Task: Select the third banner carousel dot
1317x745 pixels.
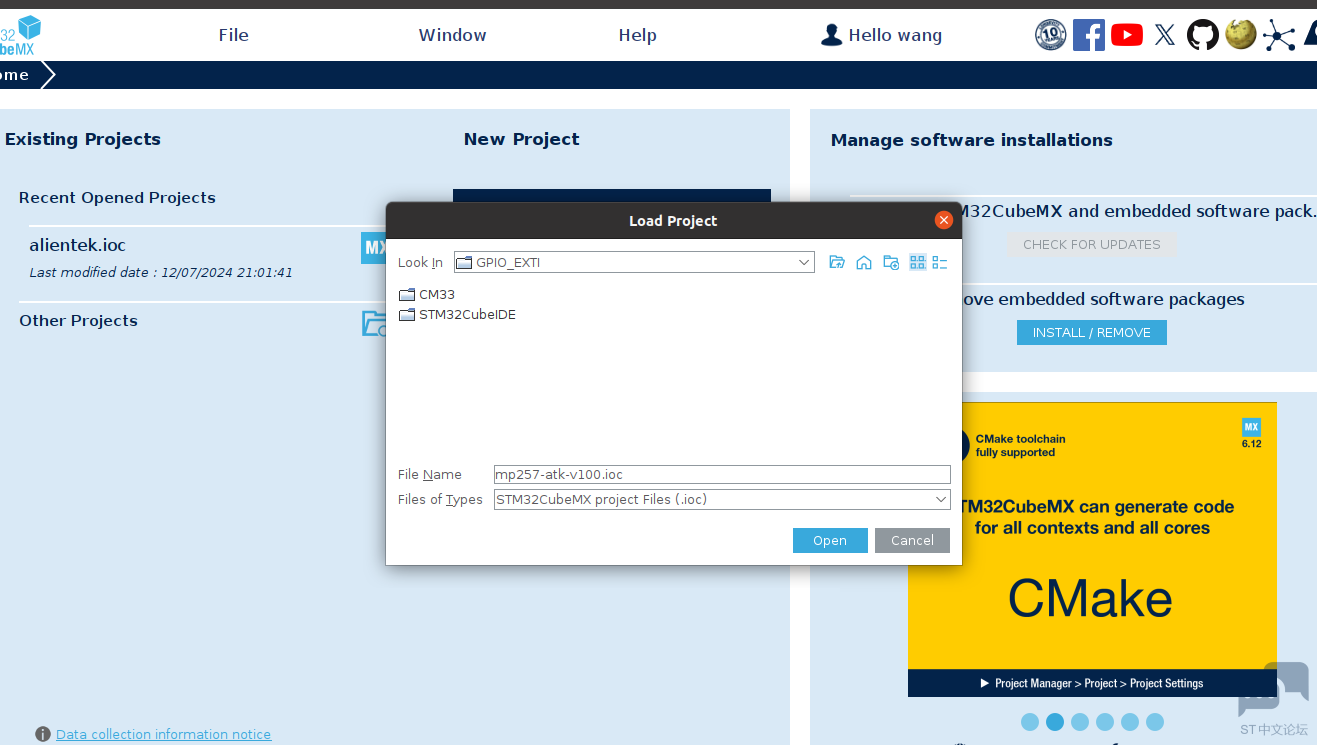Action: (1080, 722)
